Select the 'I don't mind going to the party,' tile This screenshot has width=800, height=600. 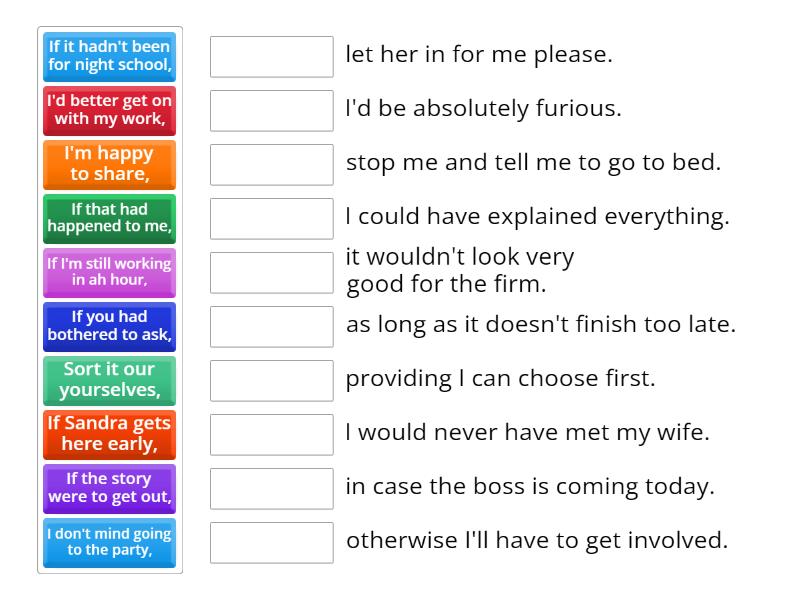pyautogui.click(x=109, y=542)
